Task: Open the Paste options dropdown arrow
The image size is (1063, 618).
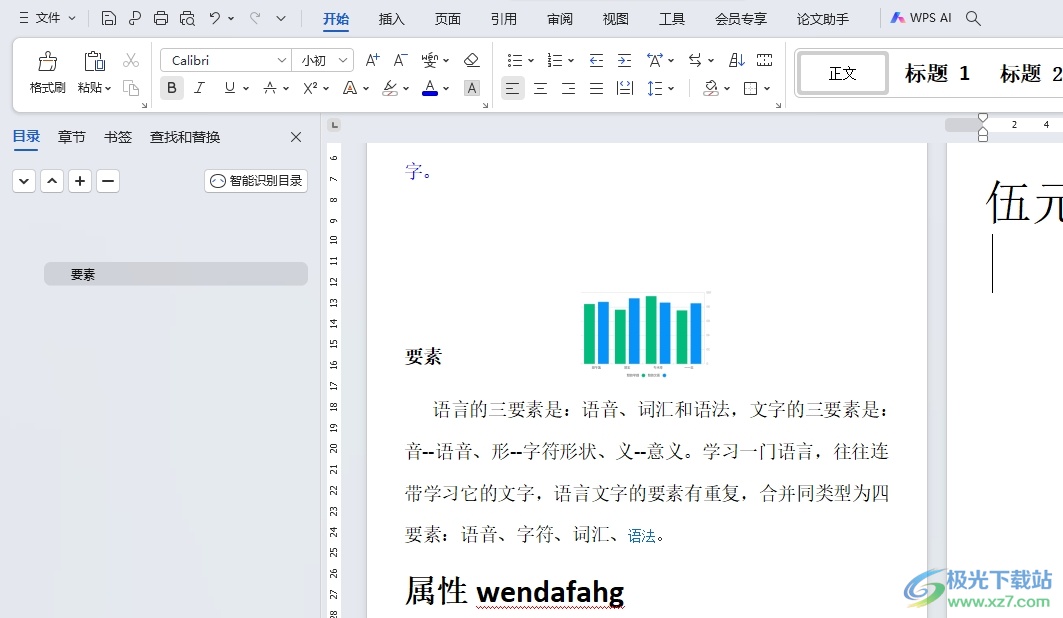Action: (108, 88)
